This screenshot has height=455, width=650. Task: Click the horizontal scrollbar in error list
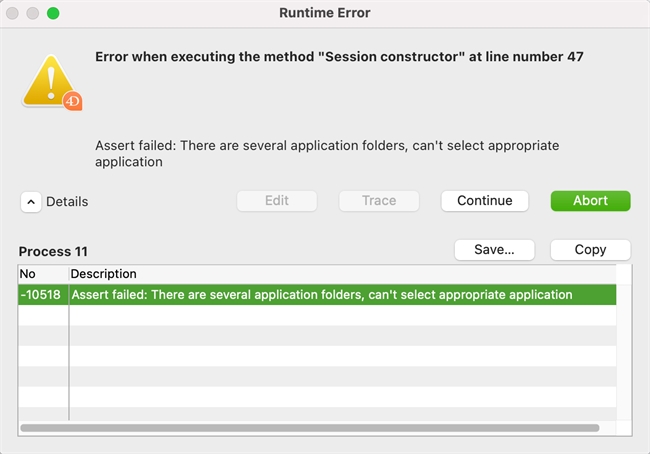[310, 428]
